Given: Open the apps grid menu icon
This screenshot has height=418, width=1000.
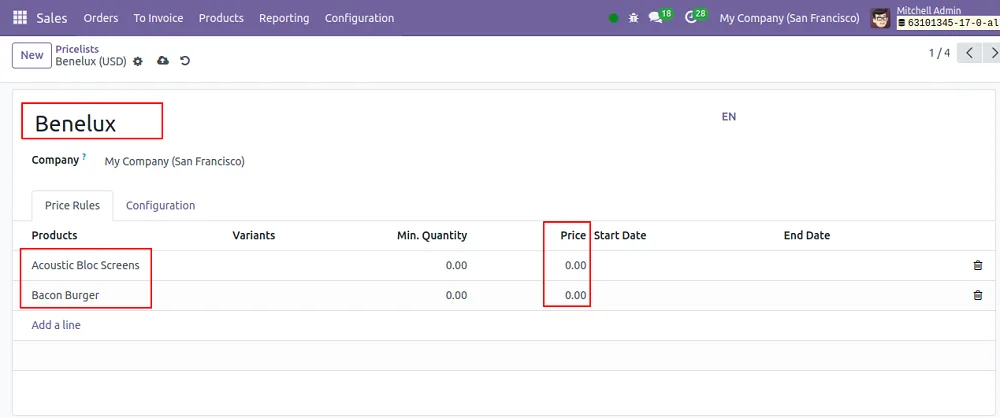Looking at the screenshot, I should 20,18.
